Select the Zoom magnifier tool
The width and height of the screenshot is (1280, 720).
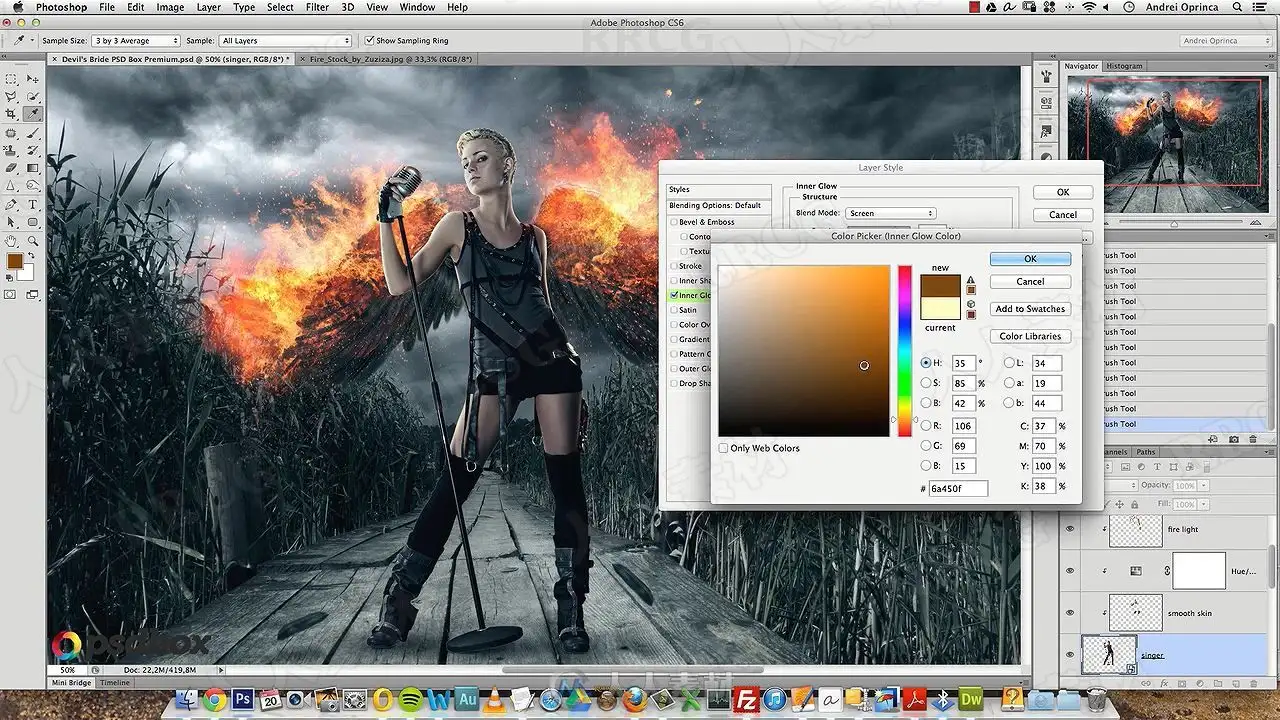pos(32,240)
